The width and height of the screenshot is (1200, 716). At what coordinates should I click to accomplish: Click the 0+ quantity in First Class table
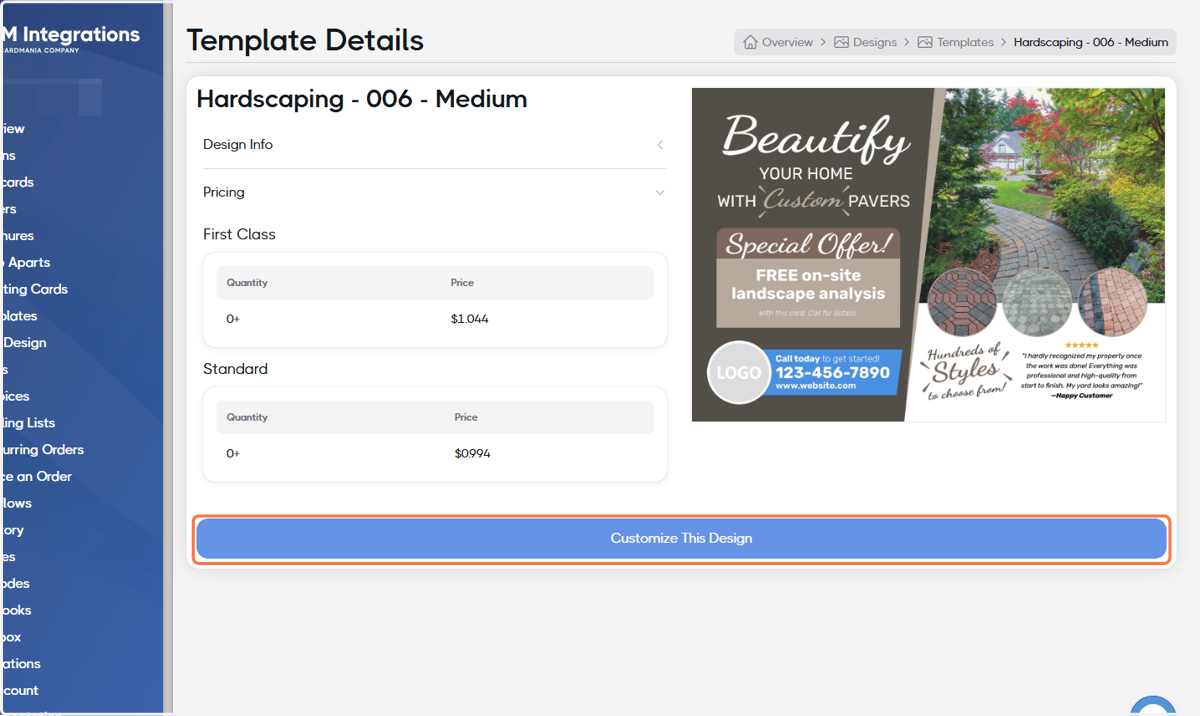click(233, 319)
